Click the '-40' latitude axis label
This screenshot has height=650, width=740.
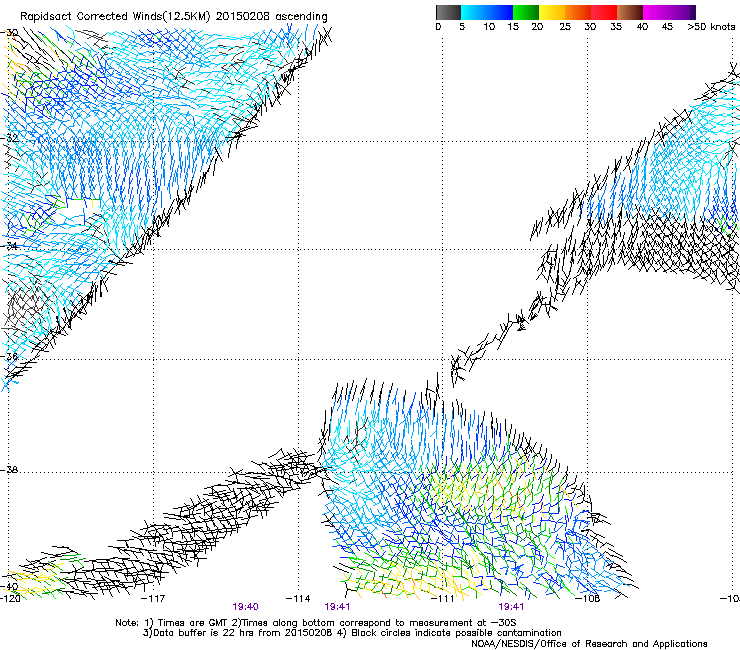9,587
